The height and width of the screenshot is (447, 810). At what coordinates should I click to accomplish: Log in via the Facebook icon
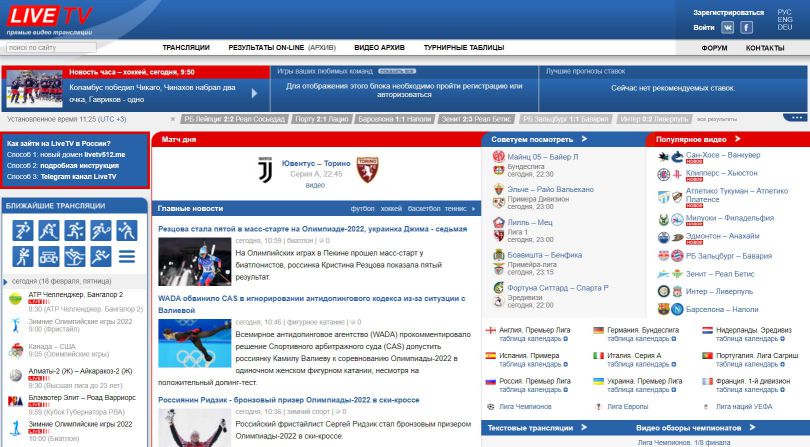746,27
